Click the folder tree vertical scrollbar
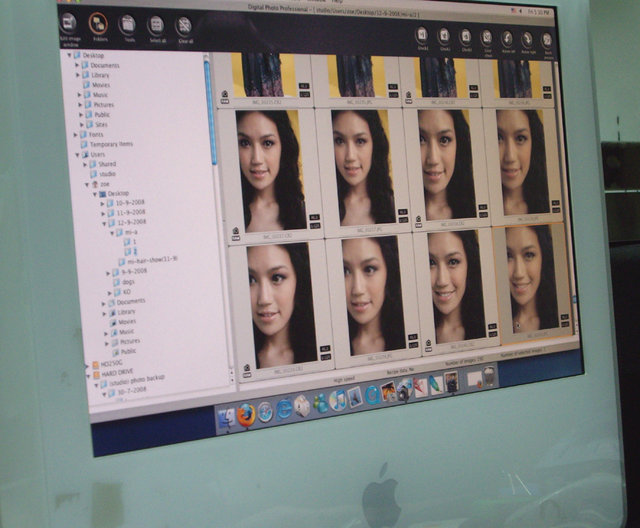Viewport: 640px width, 528px height. point(210,100)
